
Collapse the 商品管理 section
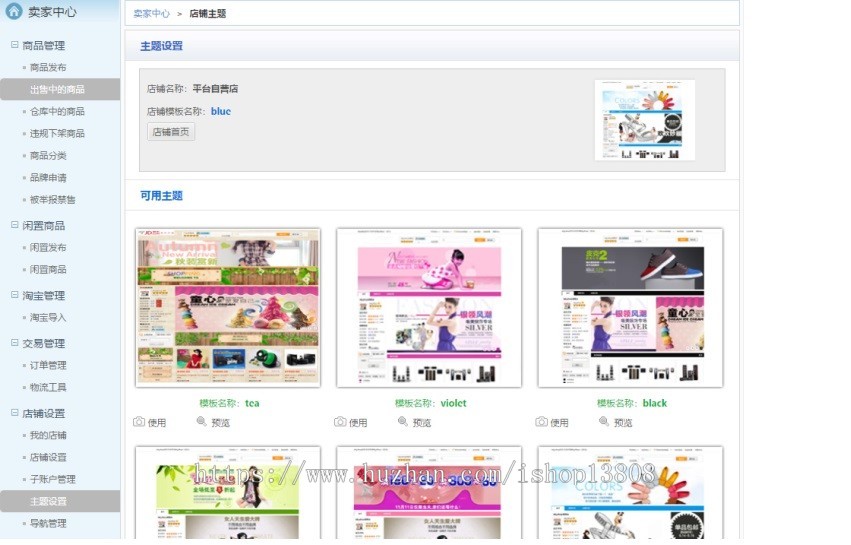click(x=14, y=45)
